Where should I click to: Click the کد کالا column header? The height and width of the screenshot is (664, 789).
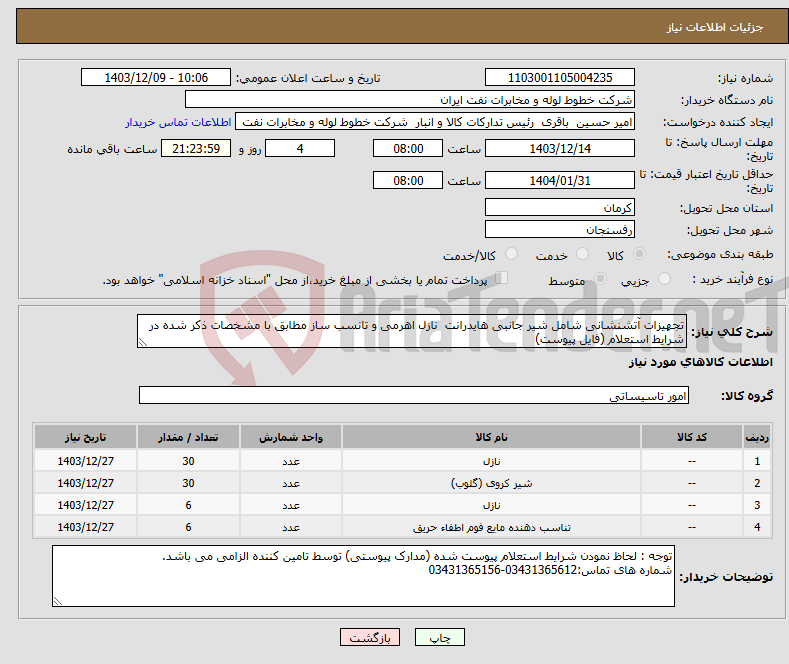pyautogui.click(x=692, y=437)
